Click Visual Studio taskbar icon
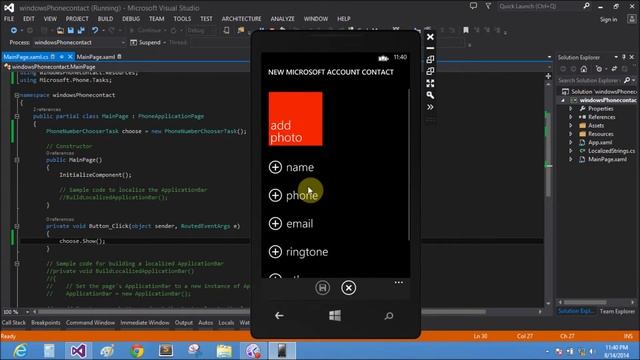 tap(78, 351)
